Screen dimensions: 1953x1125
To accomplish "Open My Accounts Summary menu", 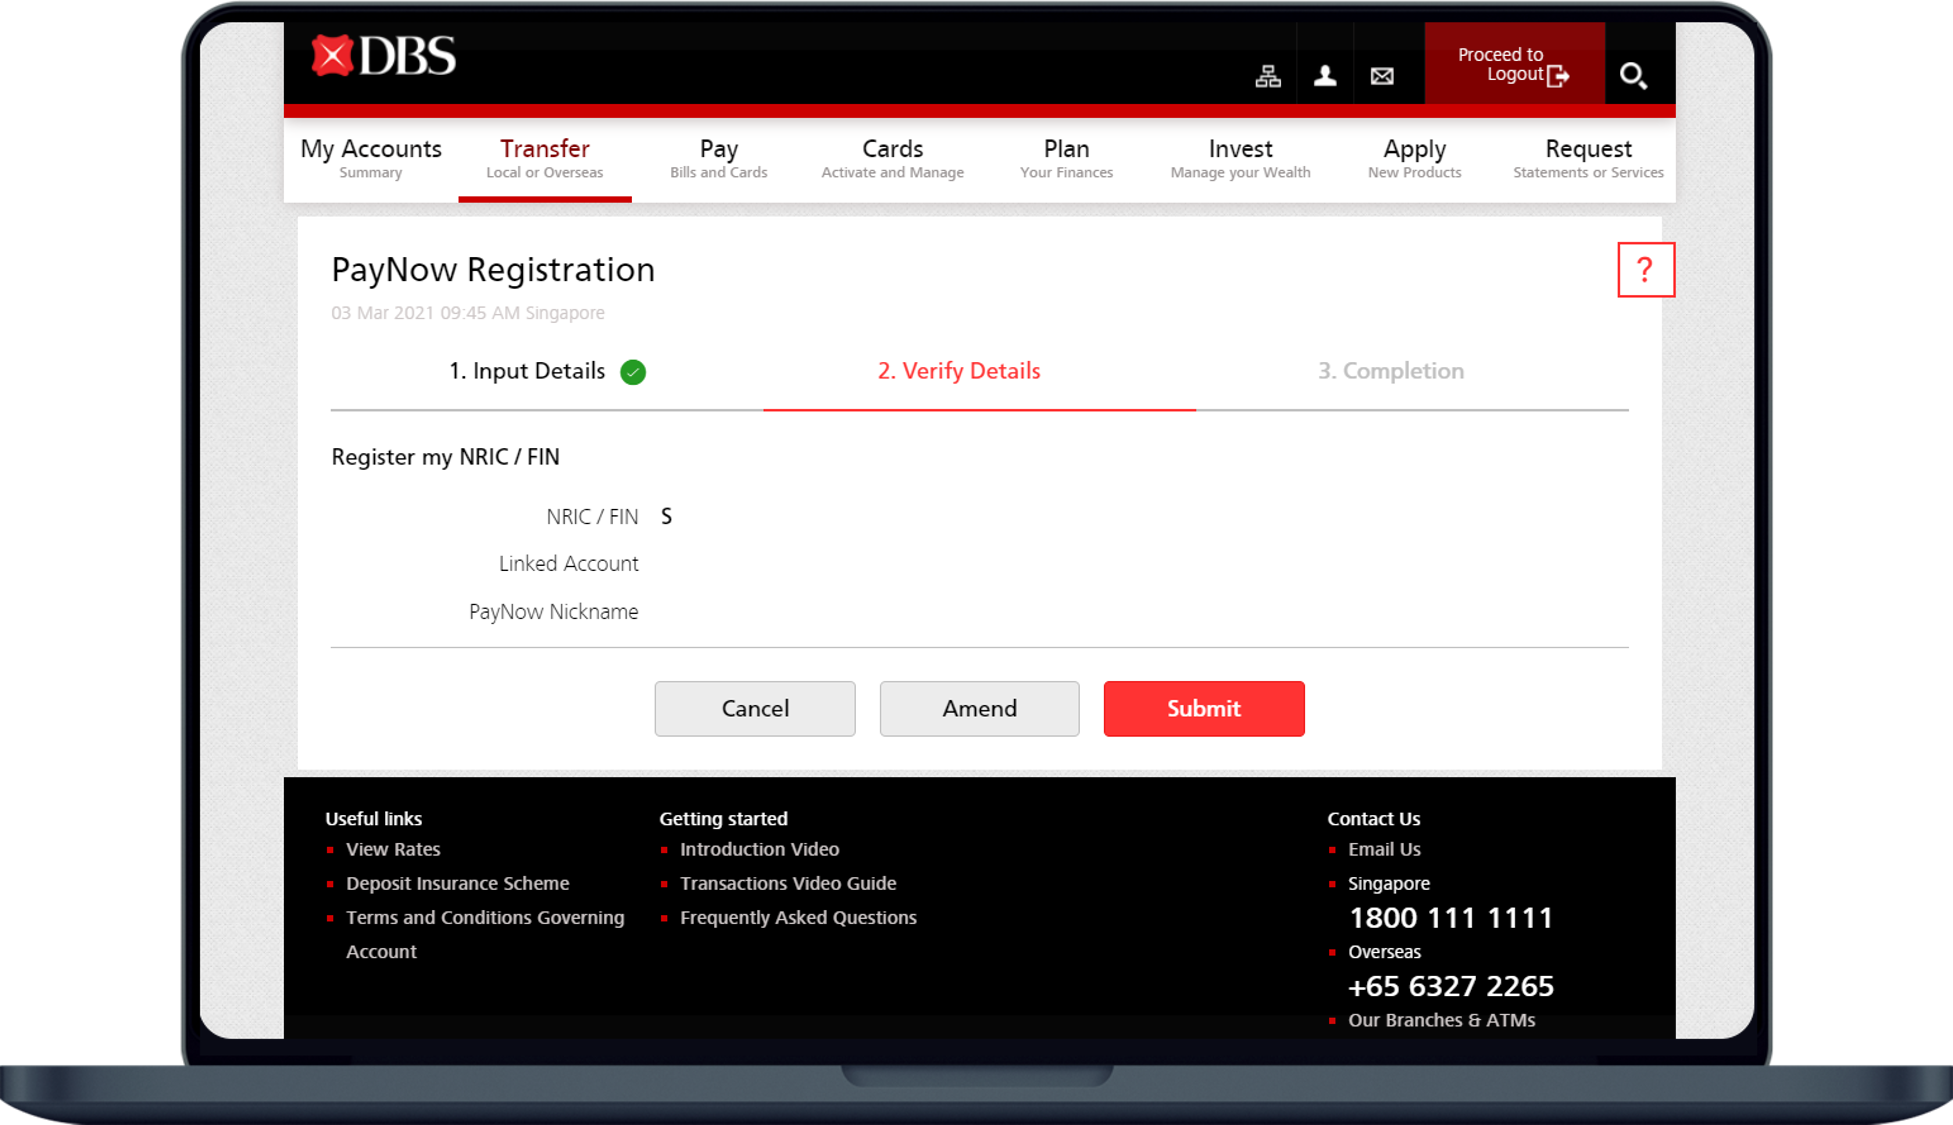I will click(371, 158).
